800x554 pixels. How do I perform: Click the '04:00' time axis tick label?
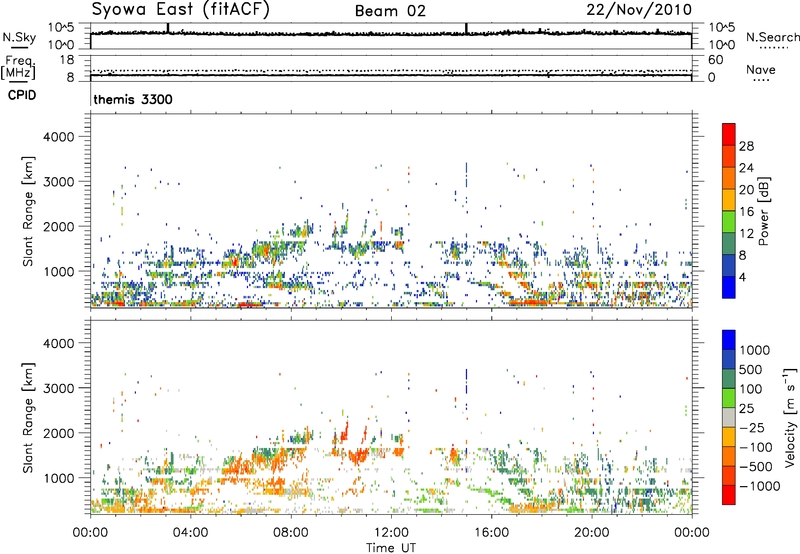190,533
